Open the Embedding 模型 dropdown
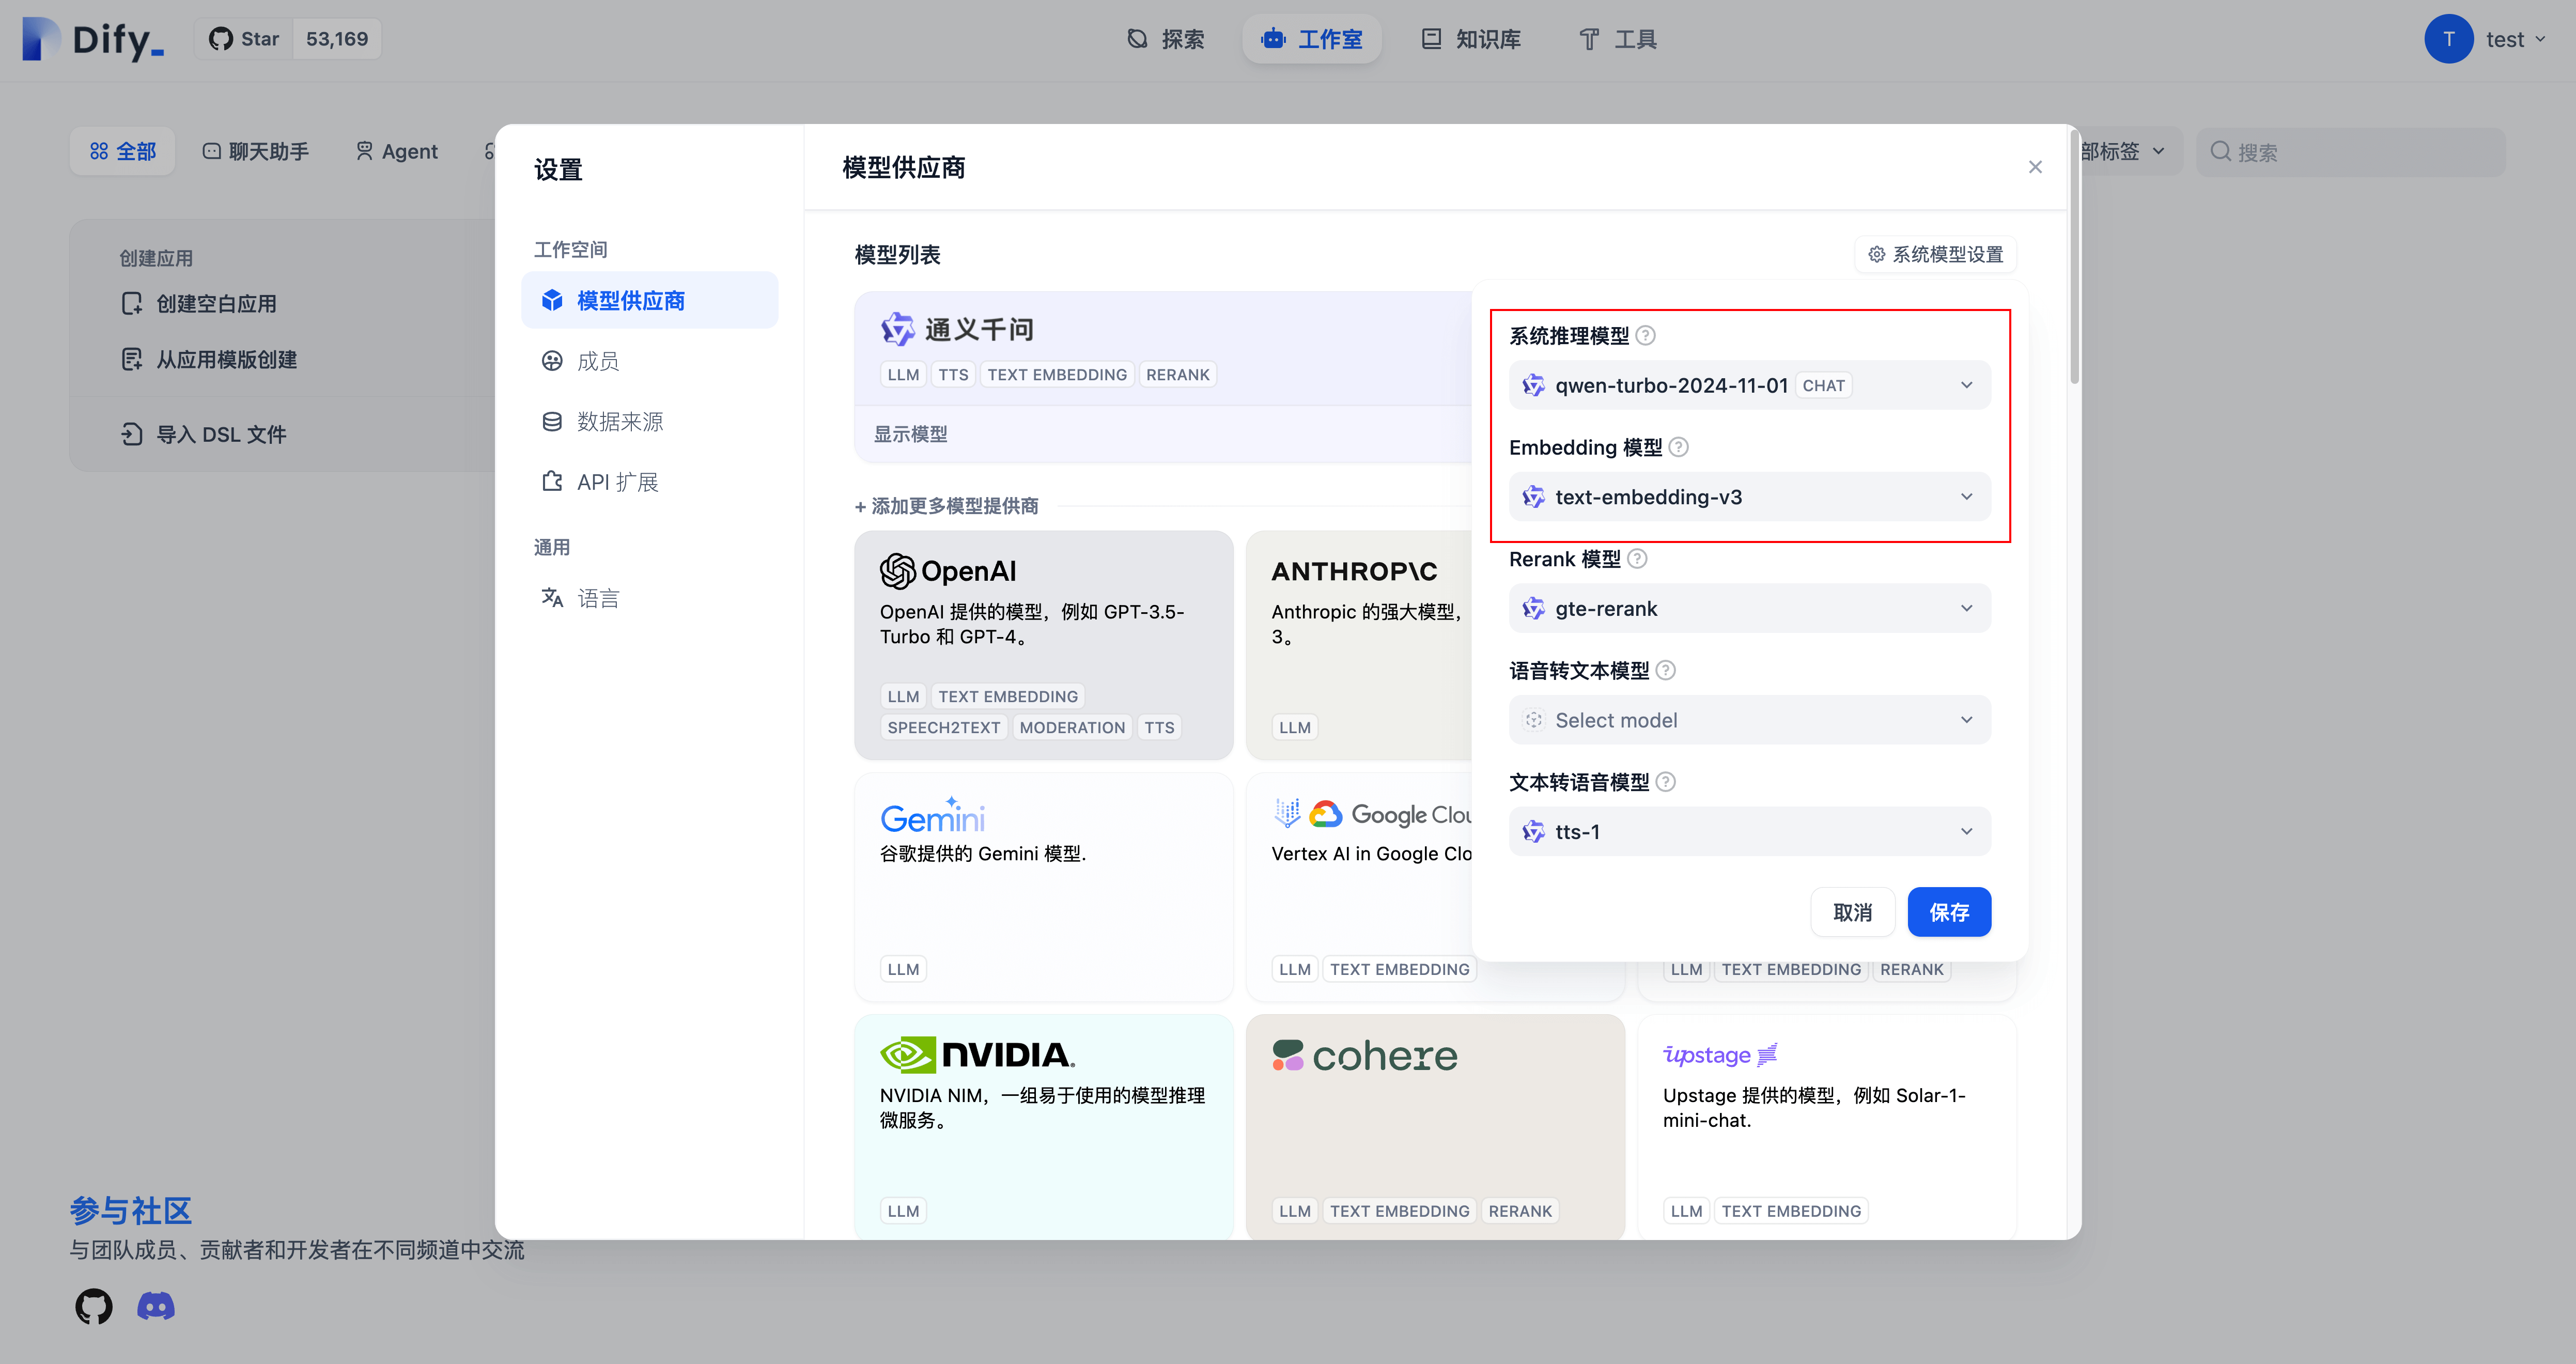 pos(1749,497)
